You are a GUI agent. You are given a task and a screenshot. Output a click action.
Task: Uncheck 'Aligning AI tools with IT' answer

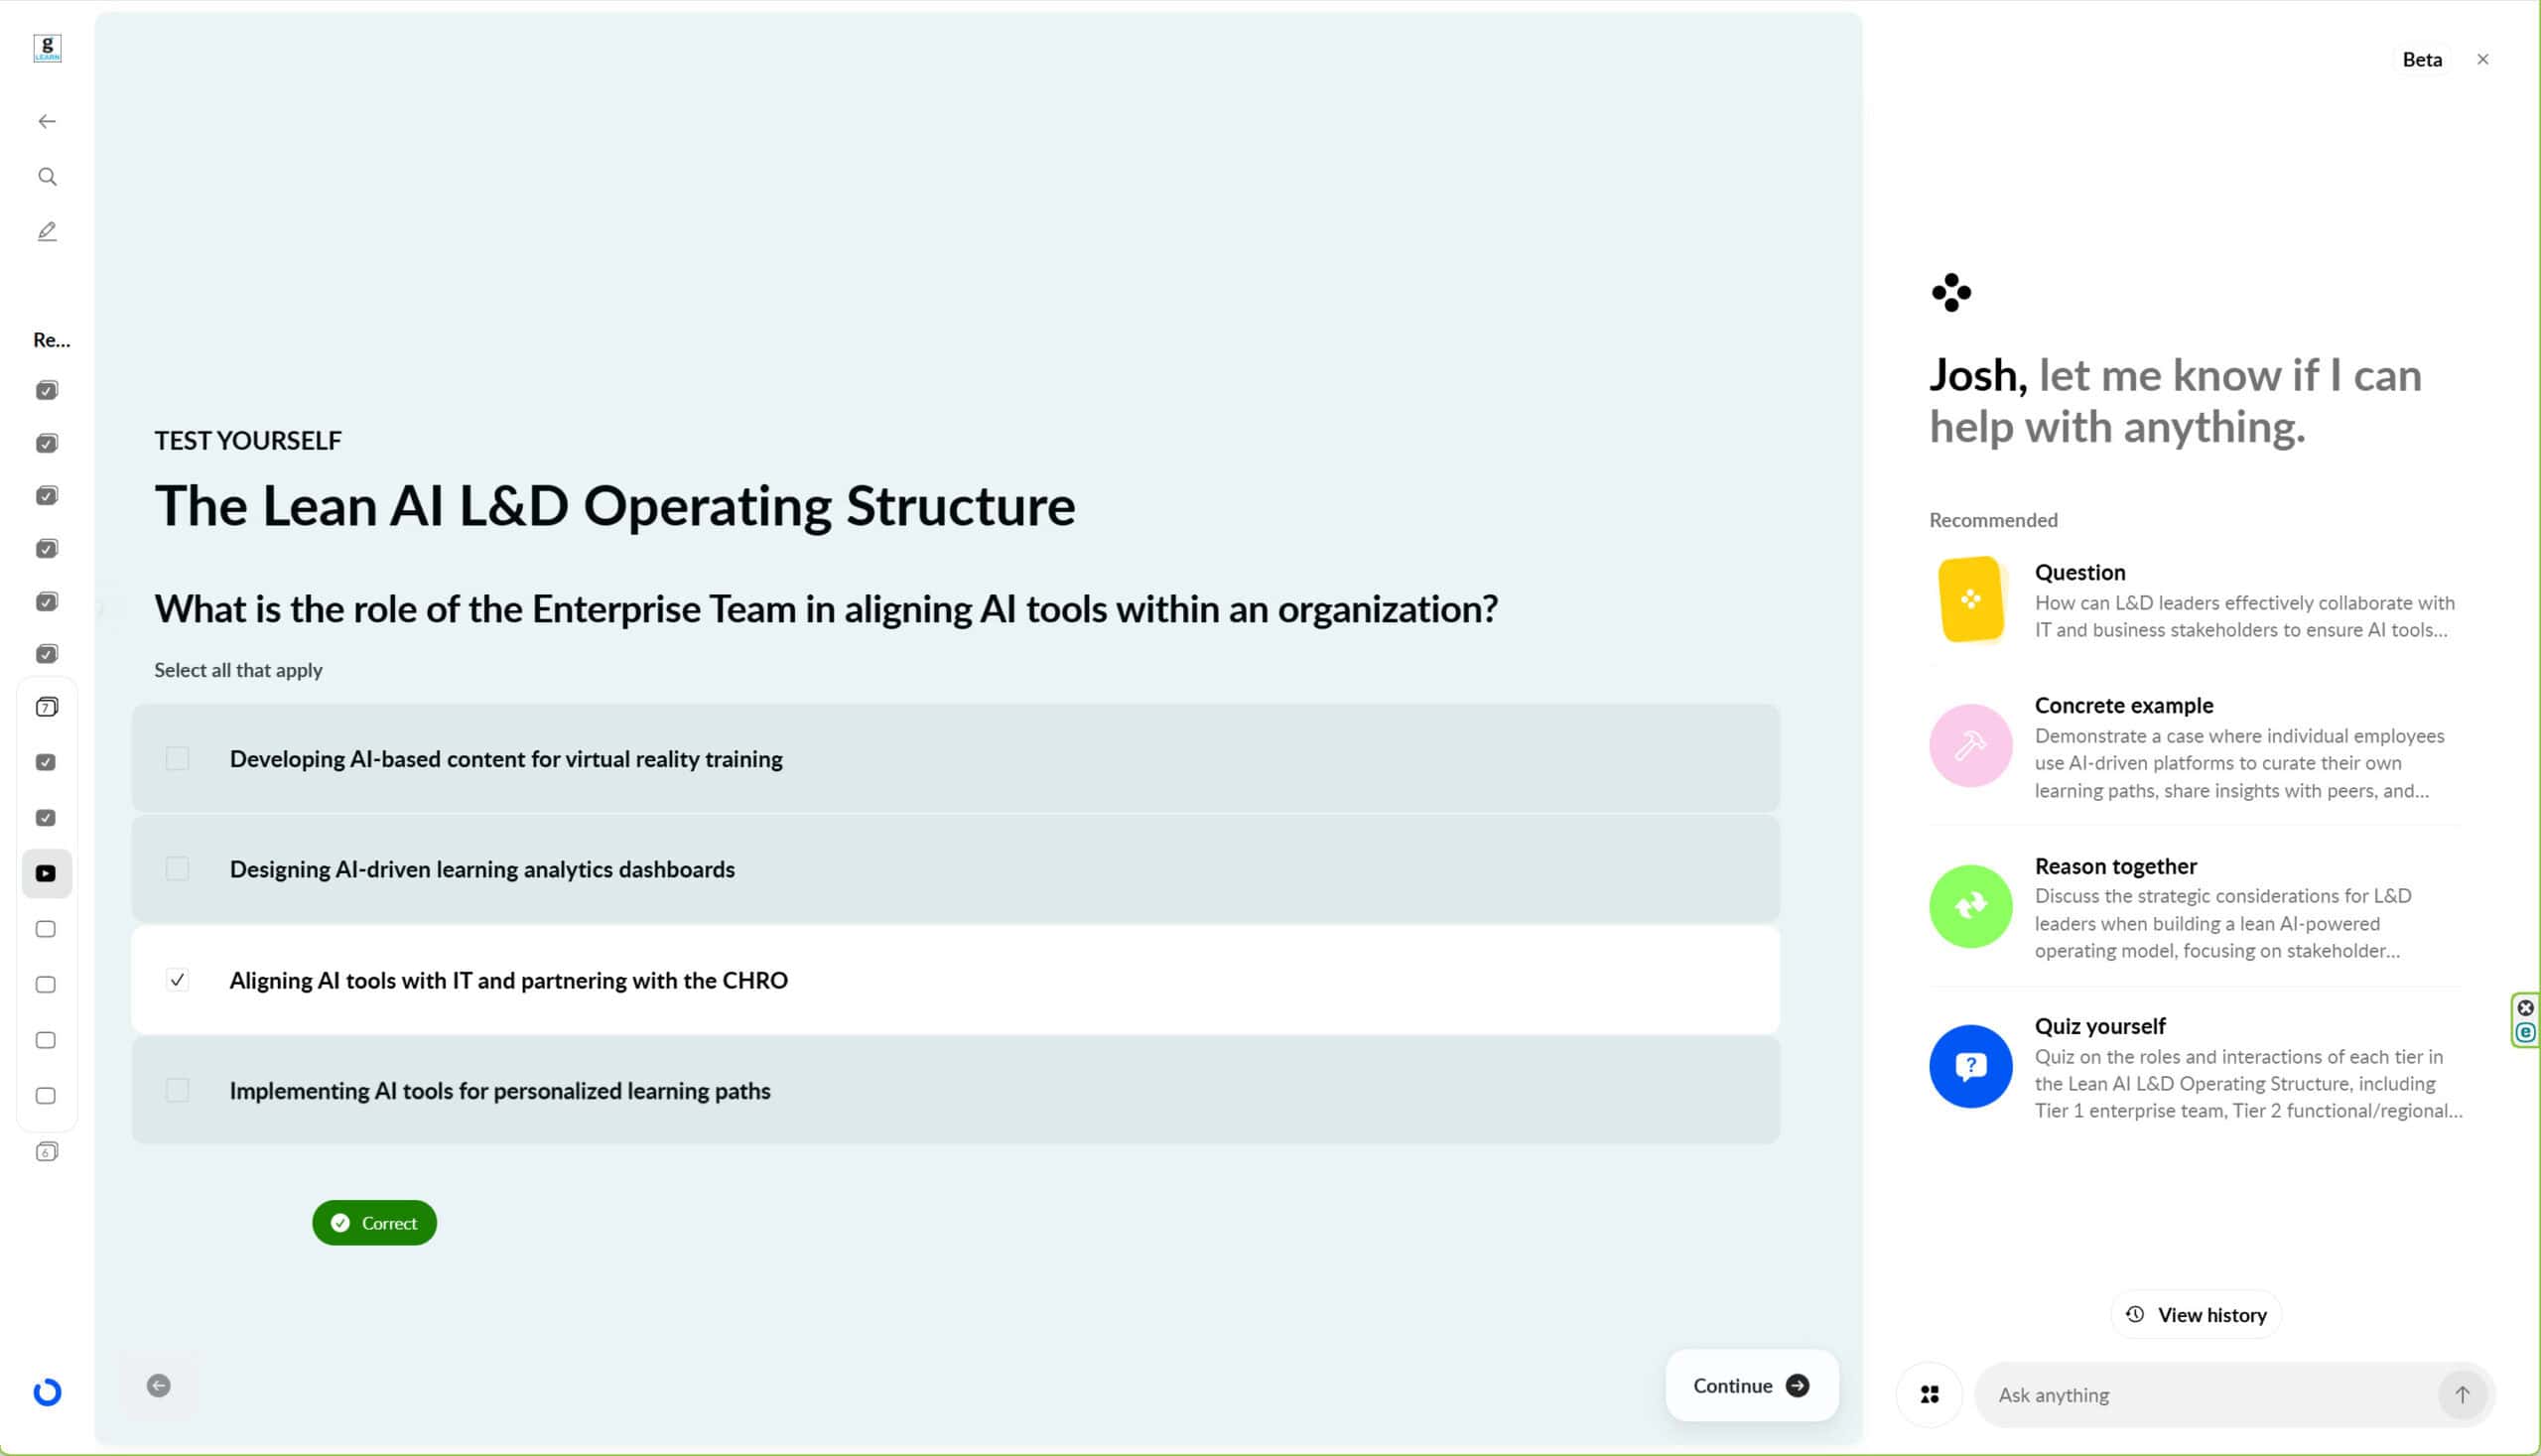click(177, 980)
